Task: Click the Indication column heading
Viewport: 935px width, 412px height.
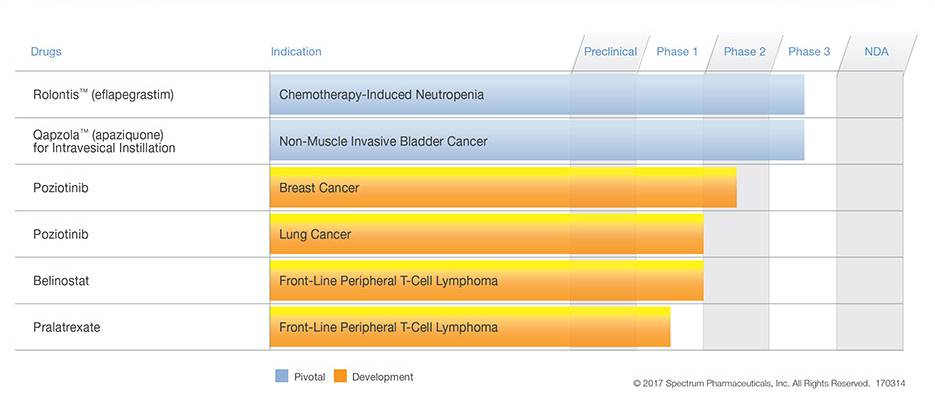Action: [296, 52]
